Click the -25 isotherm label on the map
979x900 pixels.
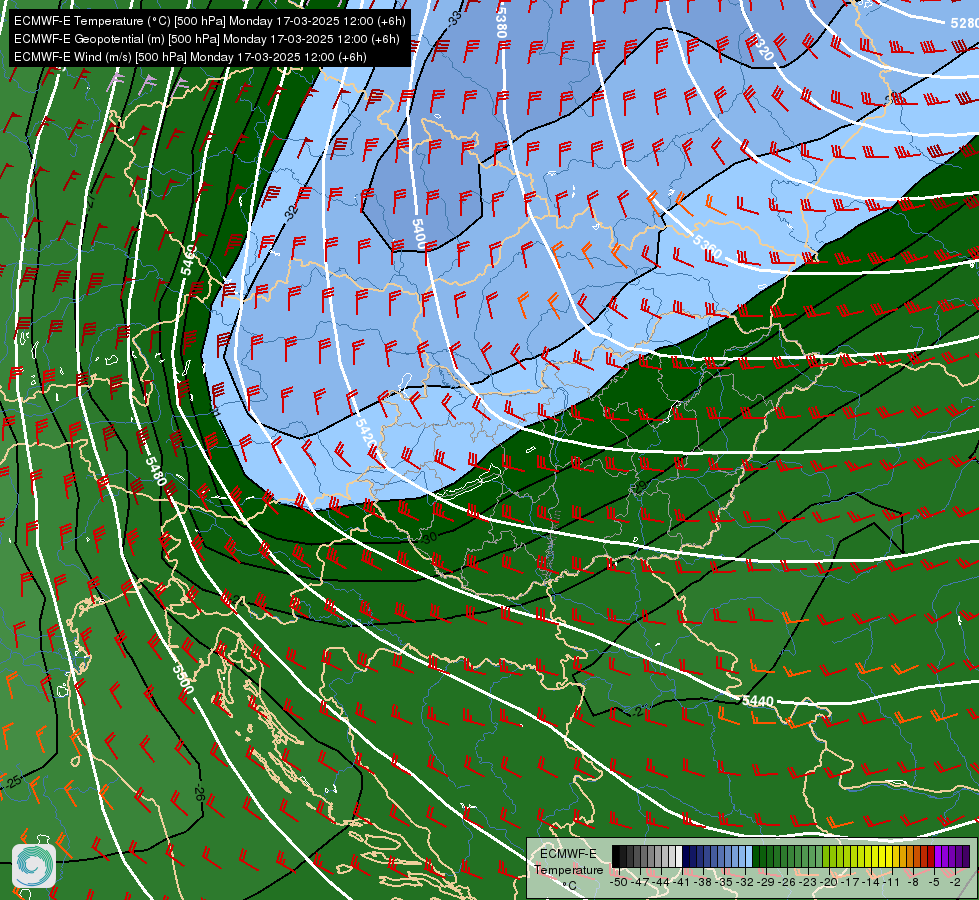click(12, 782)
